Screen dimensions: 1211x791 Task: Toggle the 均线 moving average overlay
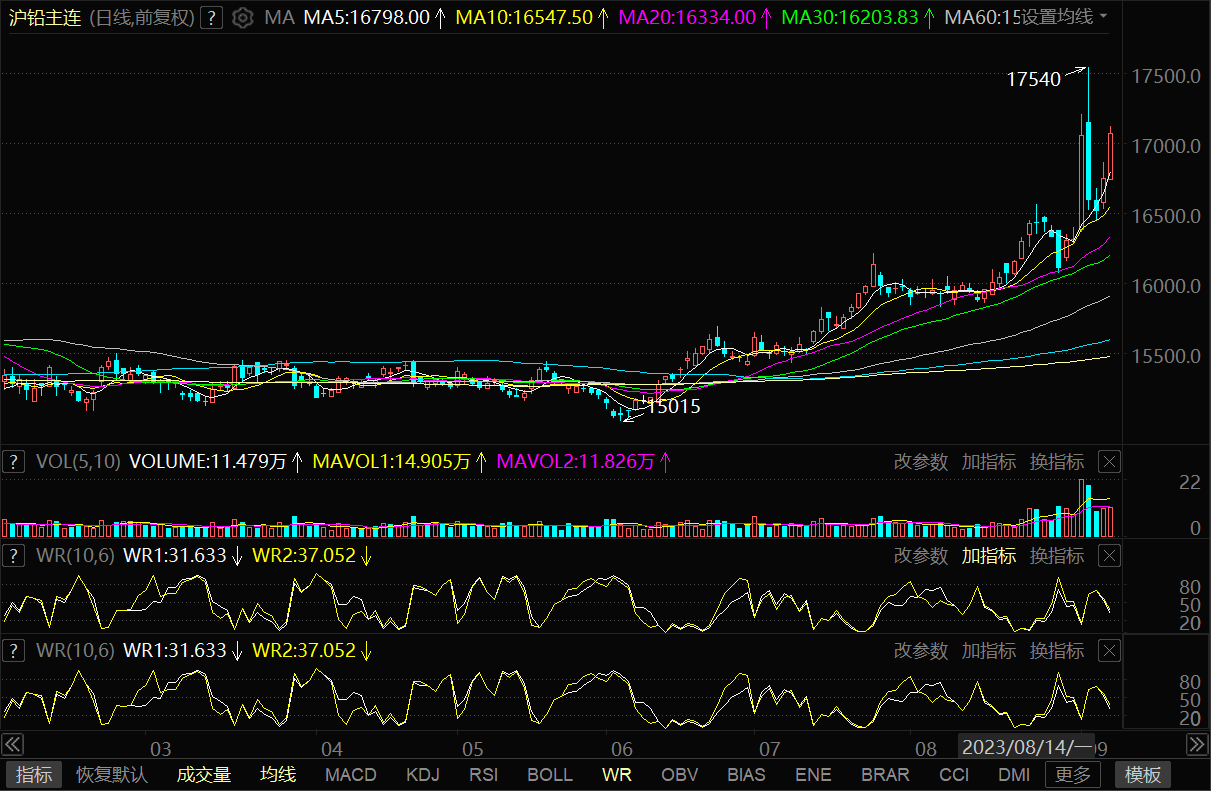[278, 774]
